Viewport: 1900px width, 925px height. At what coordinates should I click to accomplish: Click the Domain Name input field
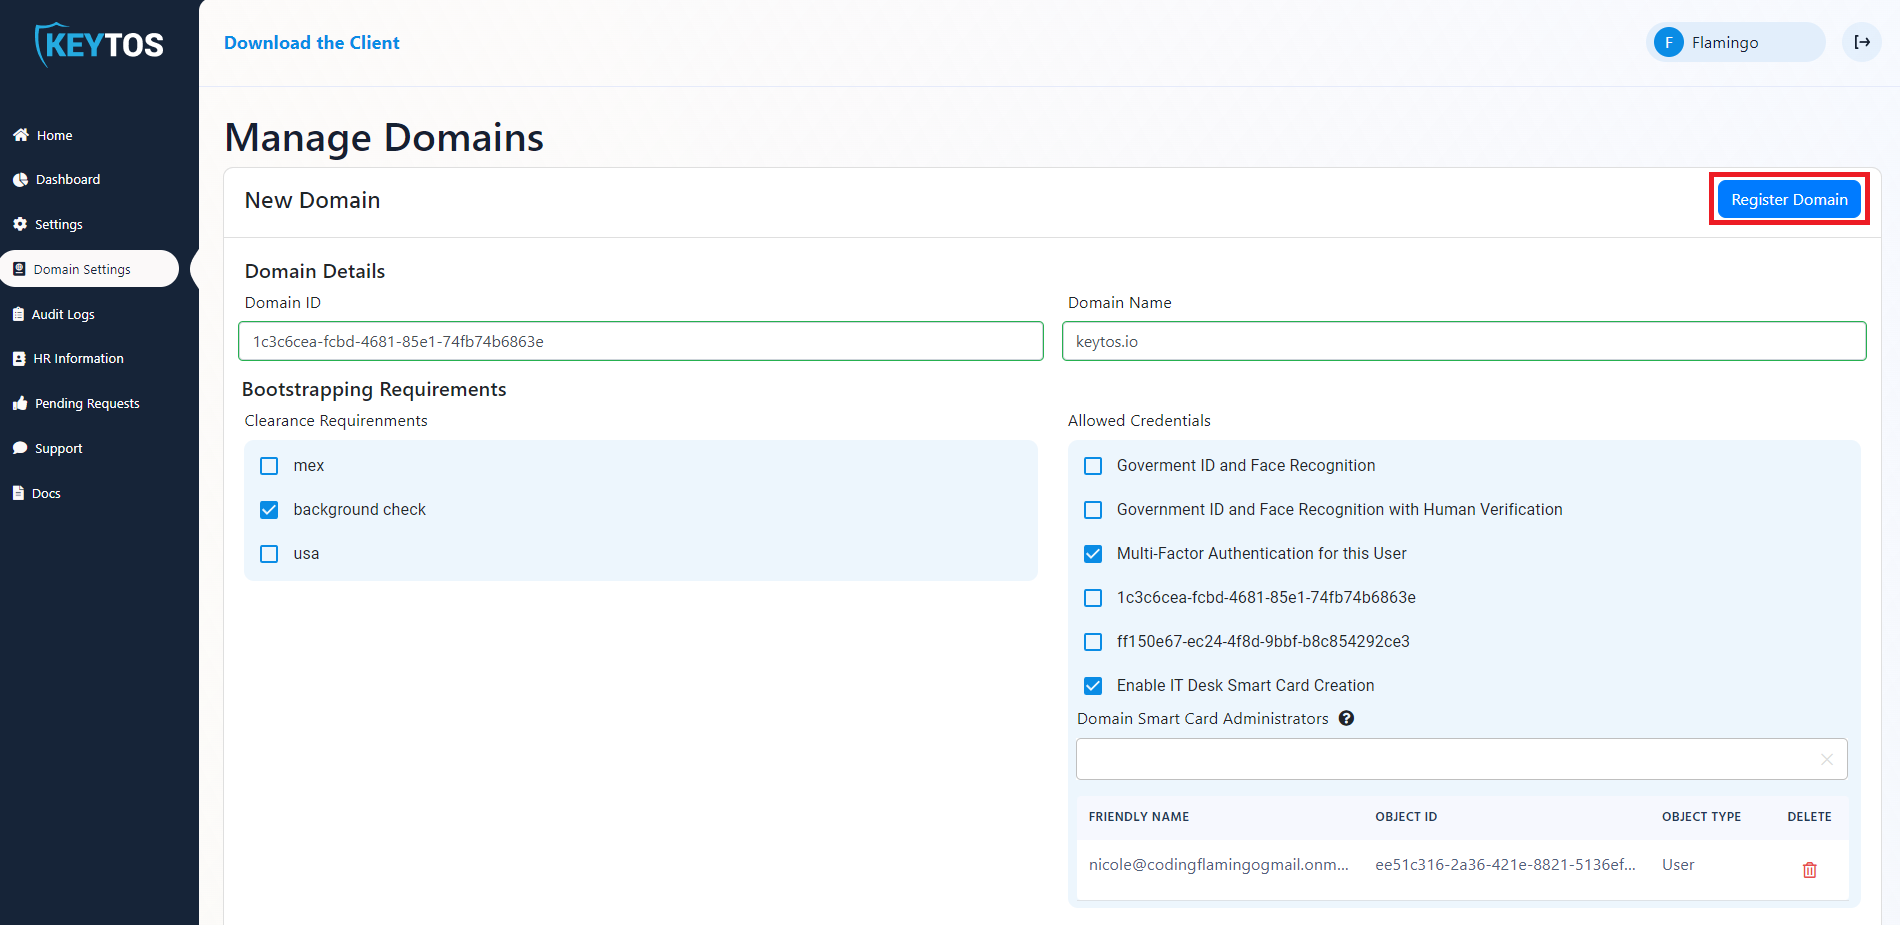click(x=1464, y=341)
